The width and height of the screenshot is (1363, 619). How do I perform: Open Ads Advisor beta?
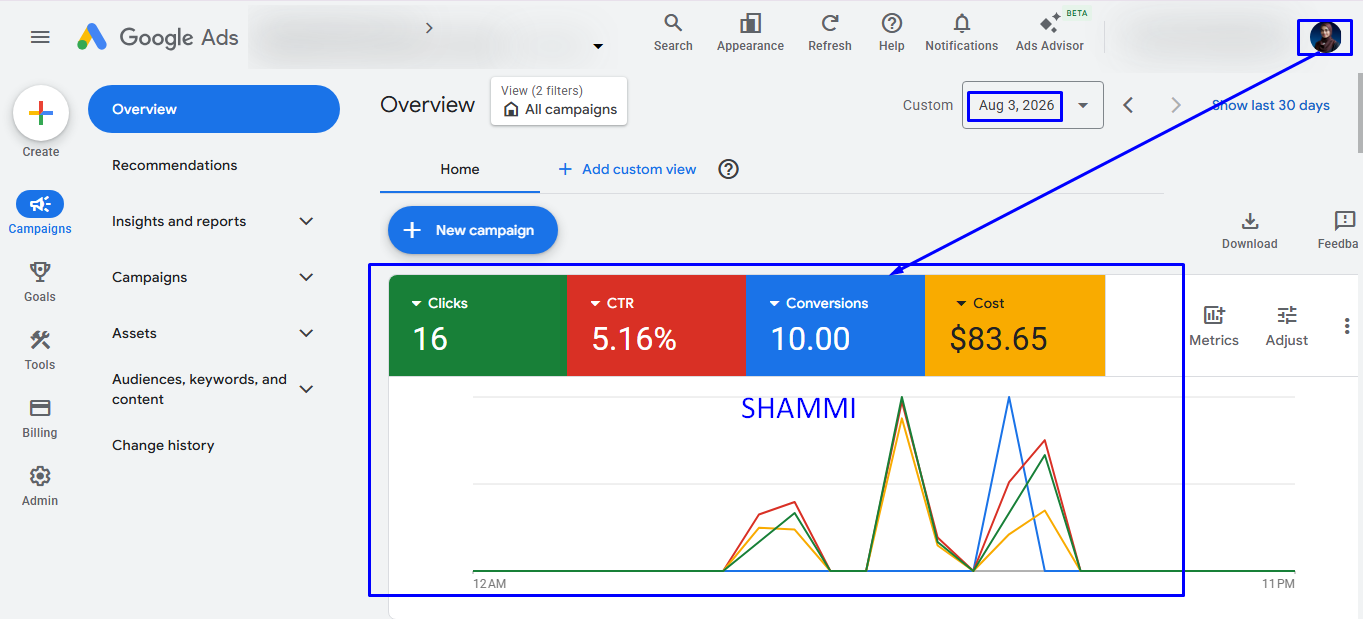[x=1050, y=33]
